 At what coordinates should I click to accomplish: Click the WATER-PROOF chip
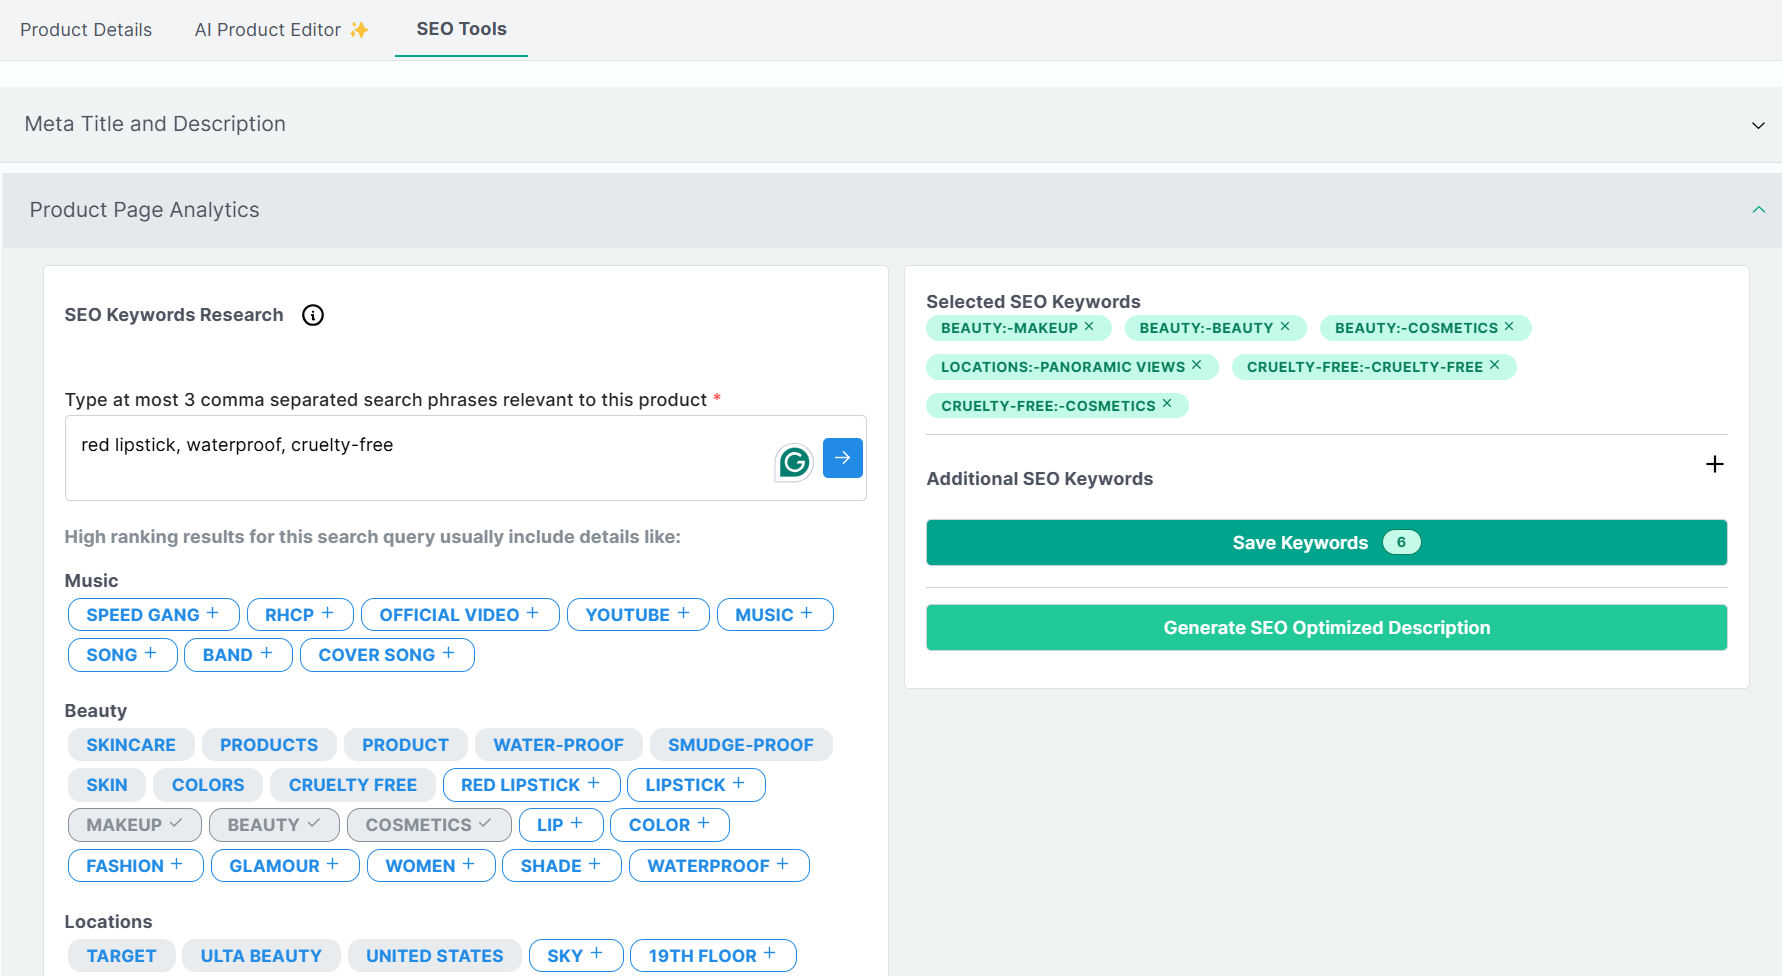pyautogui.click(x=558, y=744)
